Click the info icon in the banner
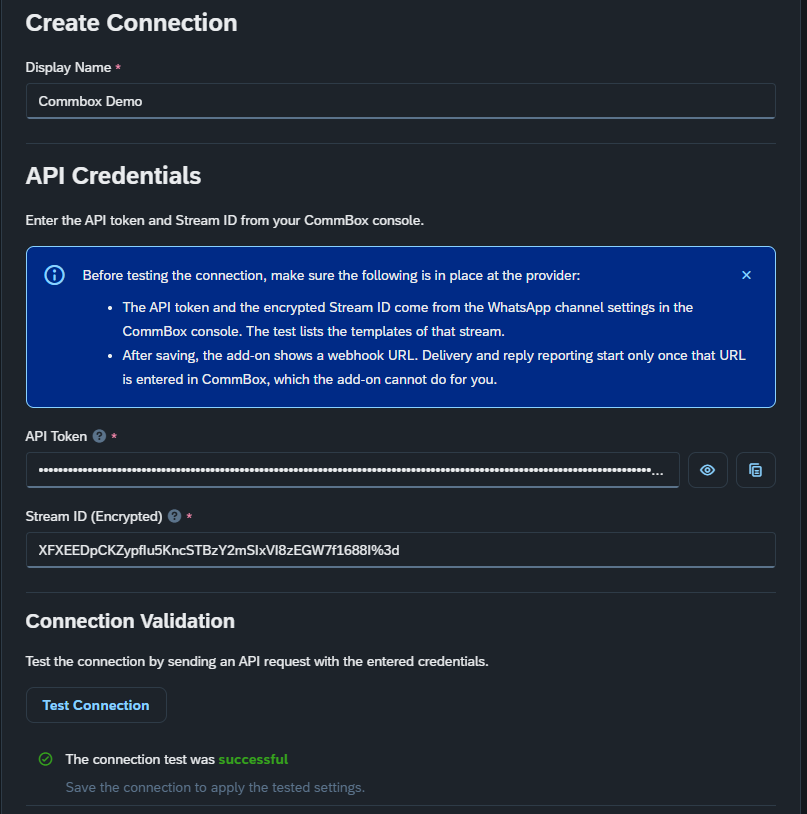The image size is (807, 814). click(x=54, y=275)
